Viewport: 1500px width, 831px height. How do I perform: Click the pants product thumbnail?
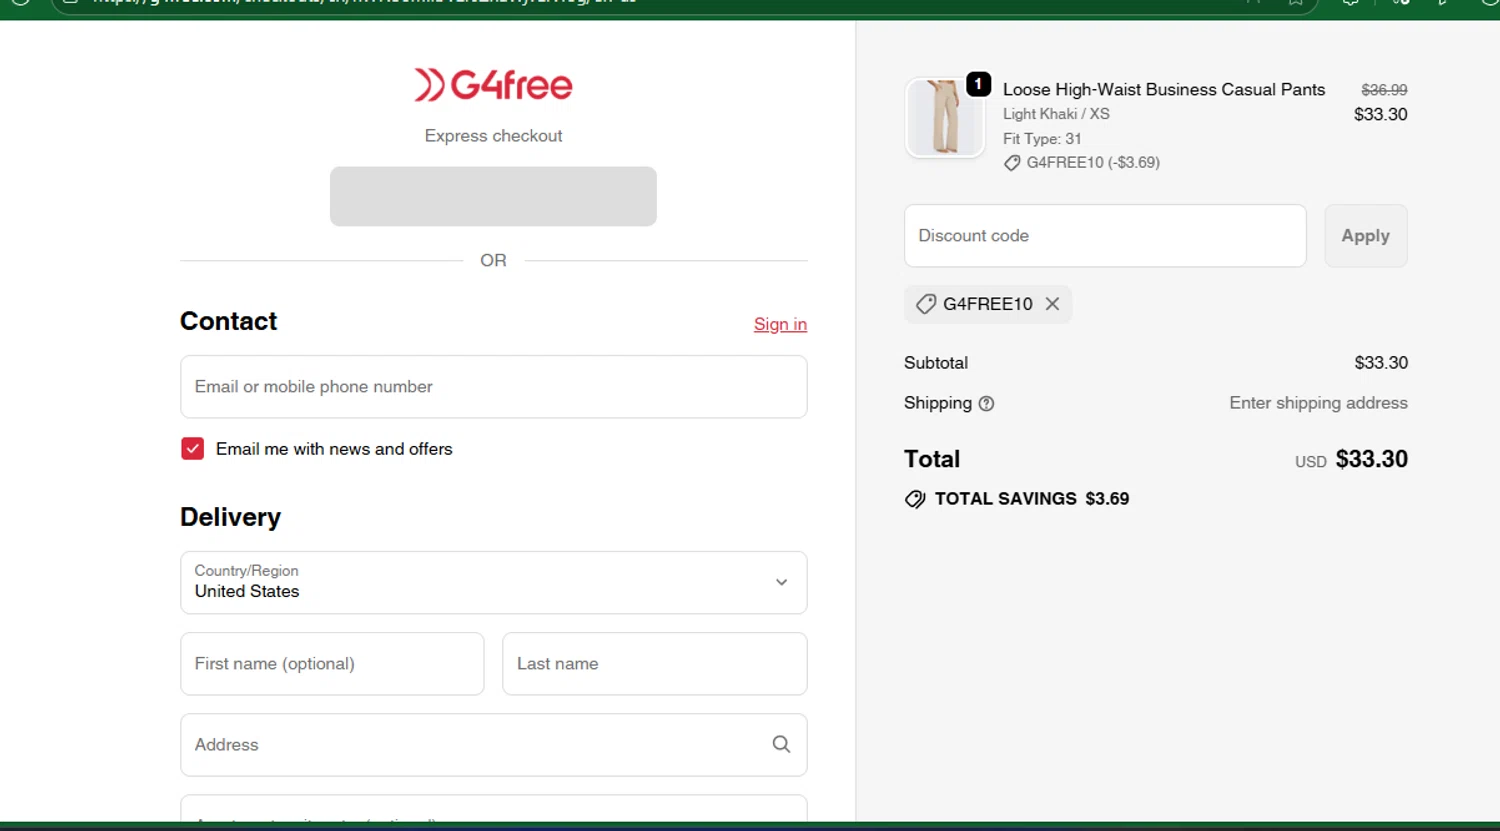point(945,118)
